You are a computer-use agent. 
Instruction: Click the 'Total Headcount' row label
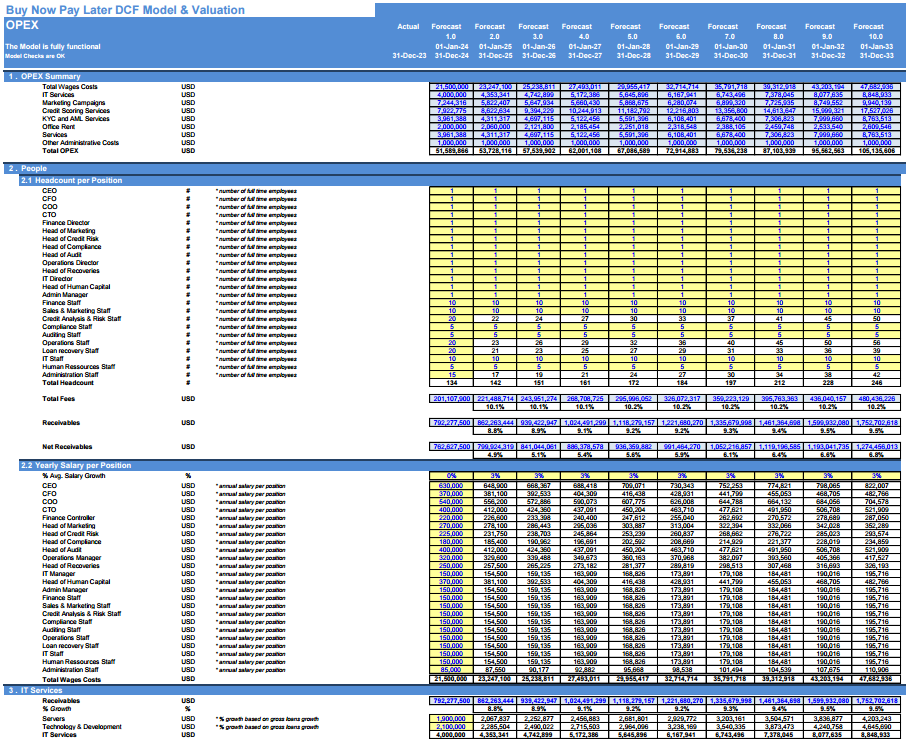[x=68, y=382]
